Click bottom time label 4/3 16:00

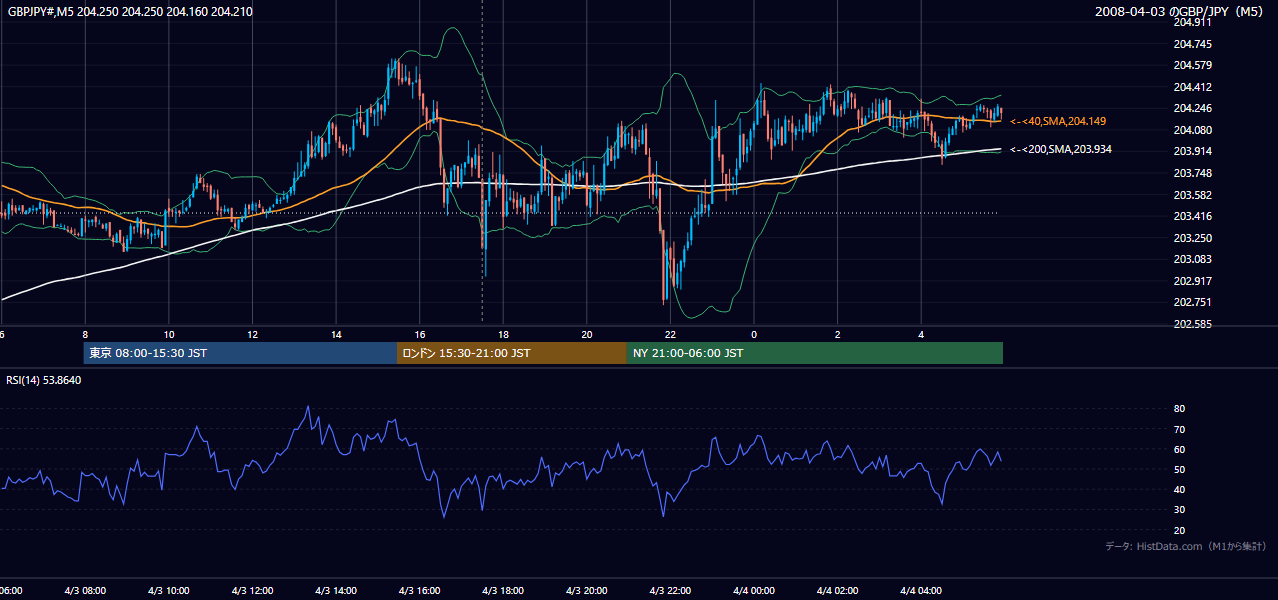(x=419, y=591)
